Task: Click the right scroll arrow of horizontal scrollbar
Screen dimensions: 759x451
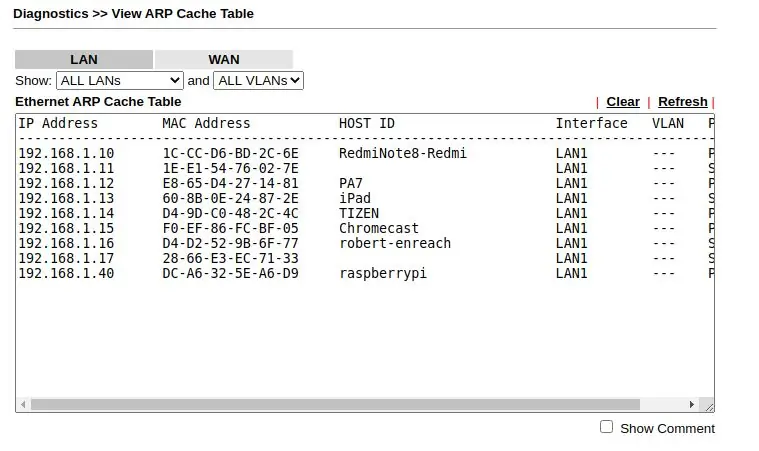Action: (x=692, y=404)
